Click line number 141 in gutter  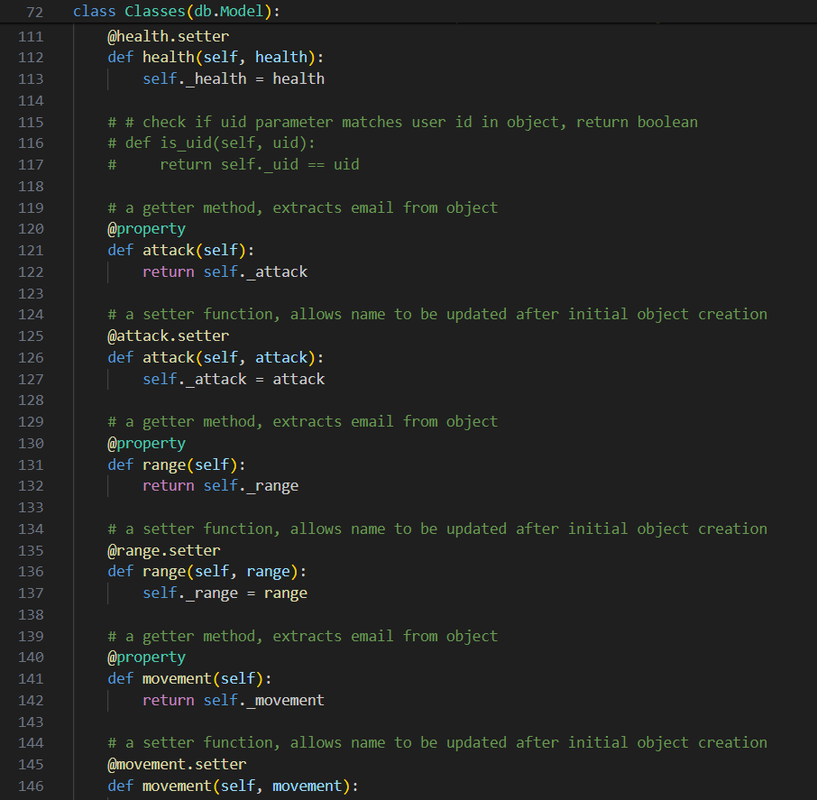[31, 679]
